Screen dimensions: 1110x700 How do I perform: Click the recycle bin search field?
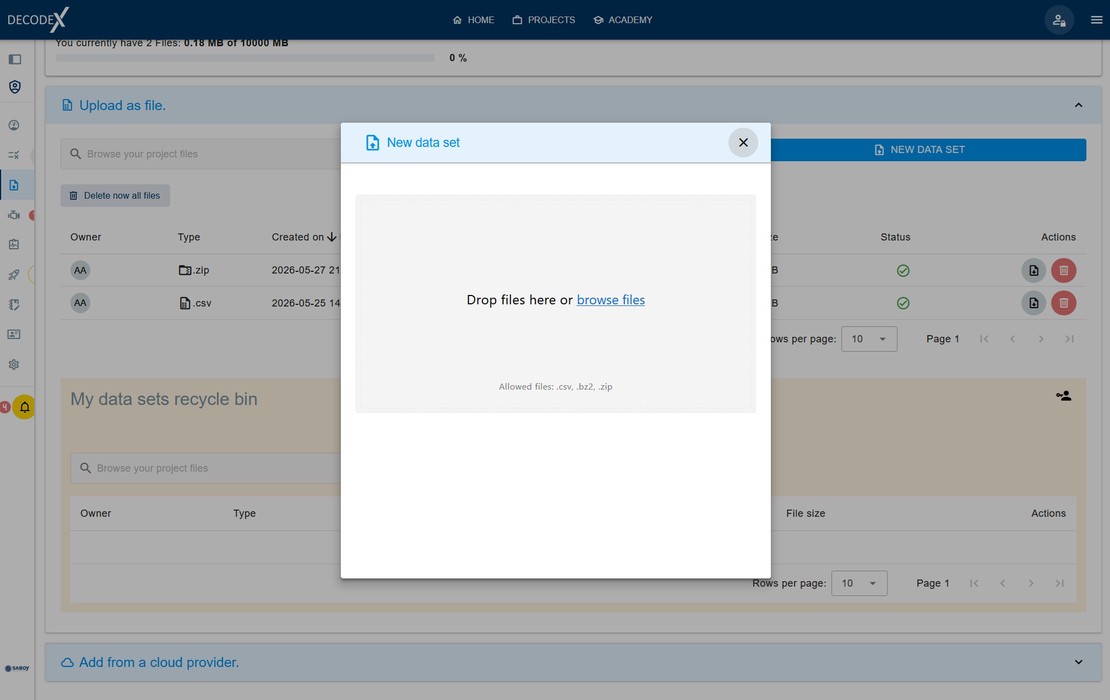tap(206, 468)
